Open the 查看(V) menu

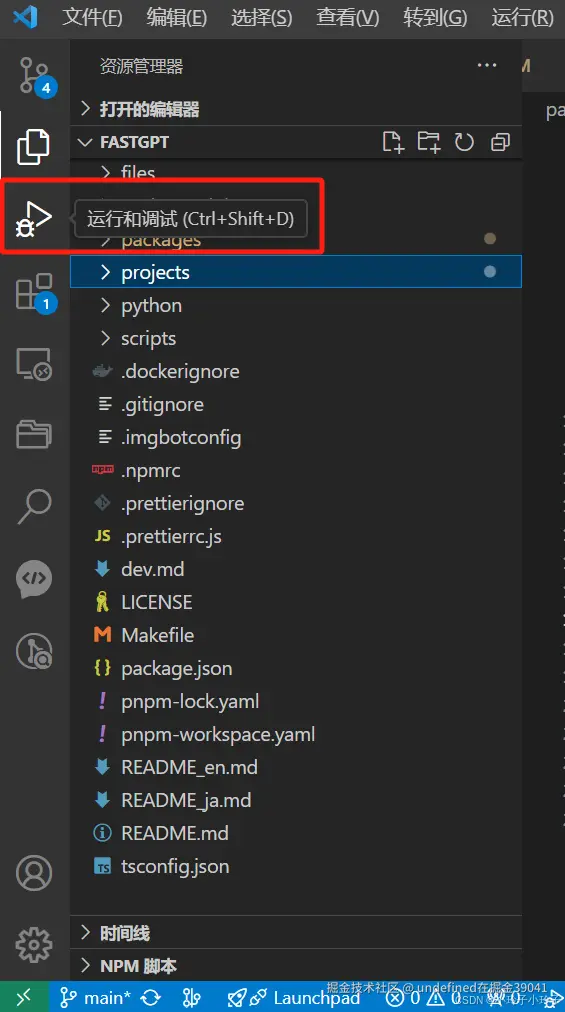click(x=347, y=17)
